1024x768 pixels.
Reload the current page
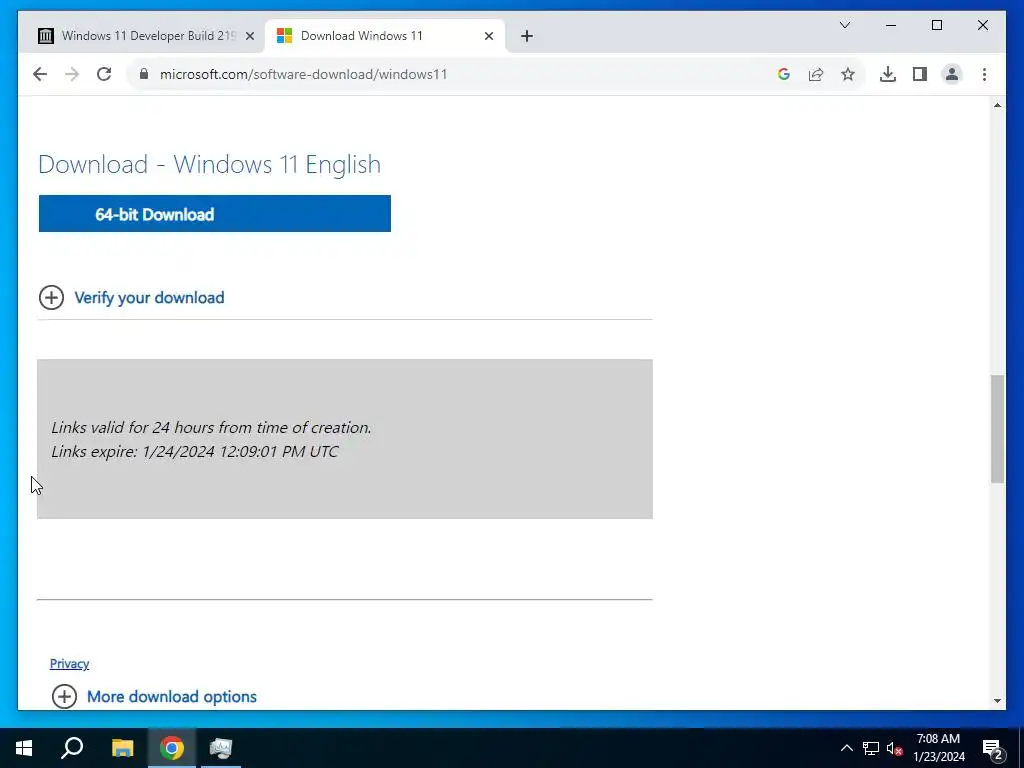click(x=104, y=74)
